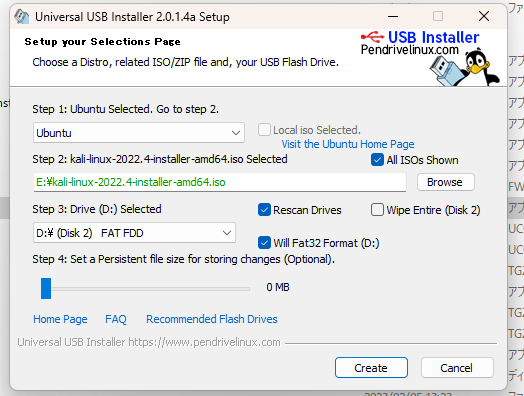
Task: Open Recommended Flash Drives link
Action: (212, 319)
